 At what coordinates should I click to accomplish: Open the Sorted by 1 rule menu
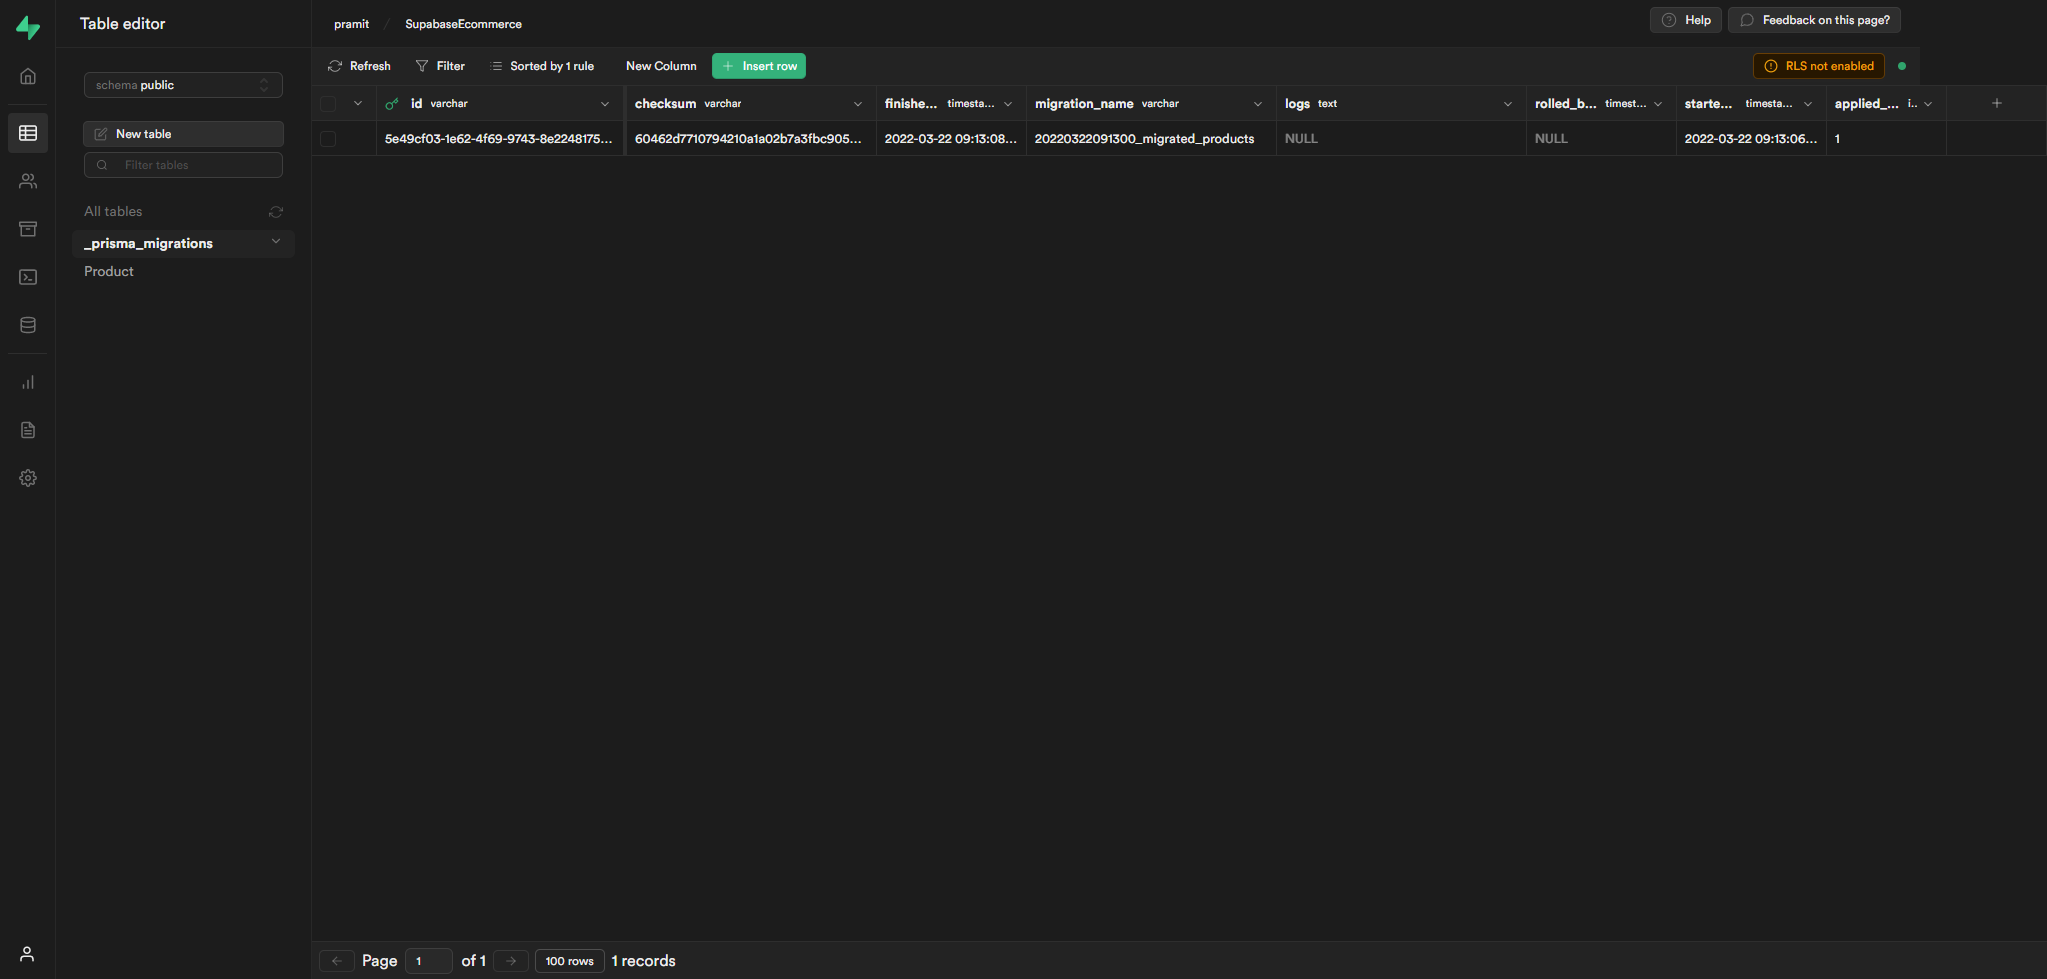pos(542,66)
